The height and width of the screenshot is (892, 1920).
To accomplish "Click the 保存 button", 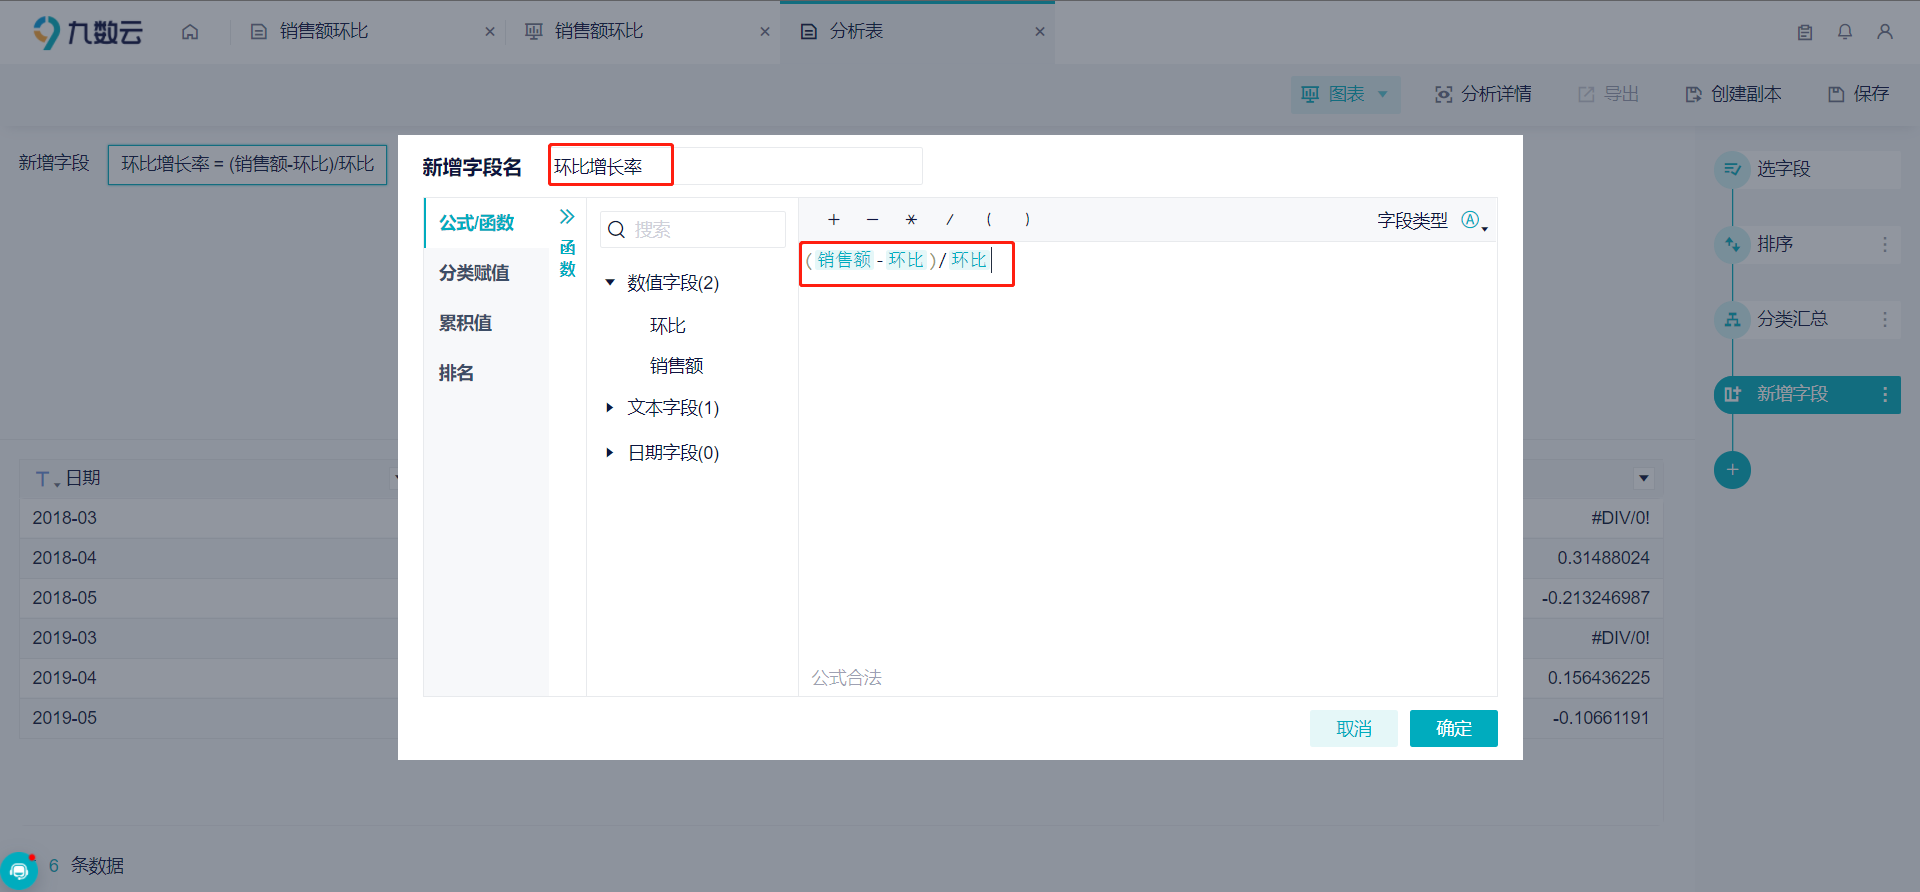I will [x=1858, y=94].
